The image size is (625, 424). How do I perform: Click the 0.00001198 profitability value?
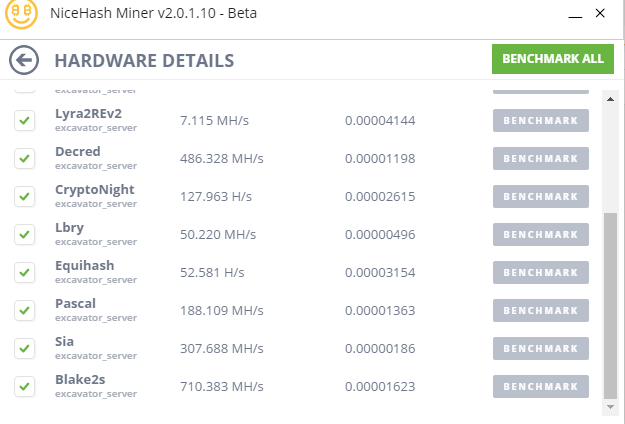point(380,159)
